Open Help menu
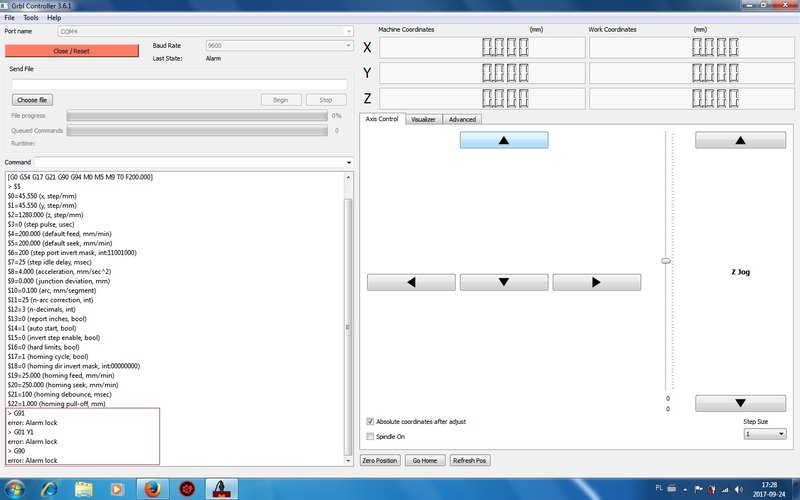The image size is (800, 500). tap(54, 17)
